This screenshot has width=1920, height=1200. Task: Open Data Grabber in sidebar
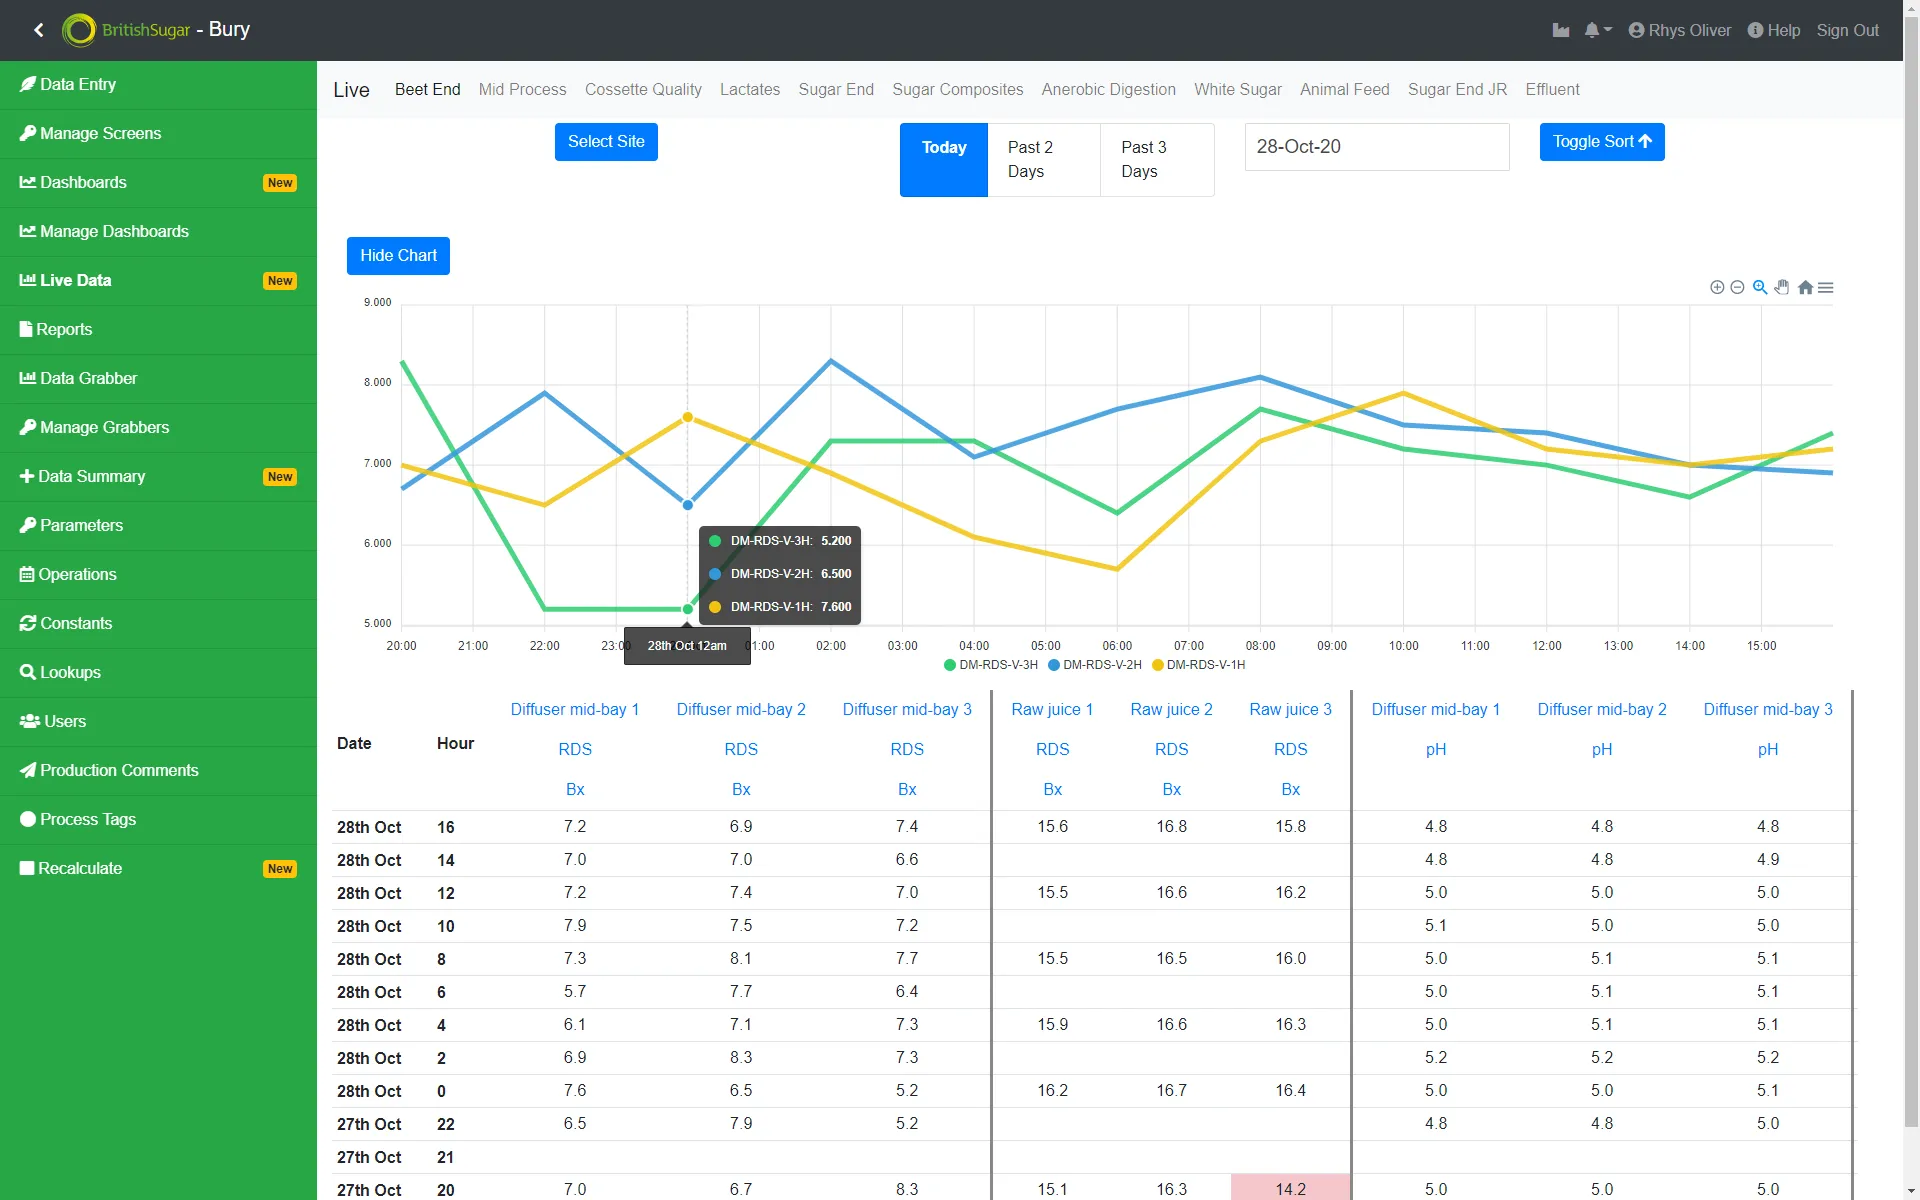(x=158, y=379)
